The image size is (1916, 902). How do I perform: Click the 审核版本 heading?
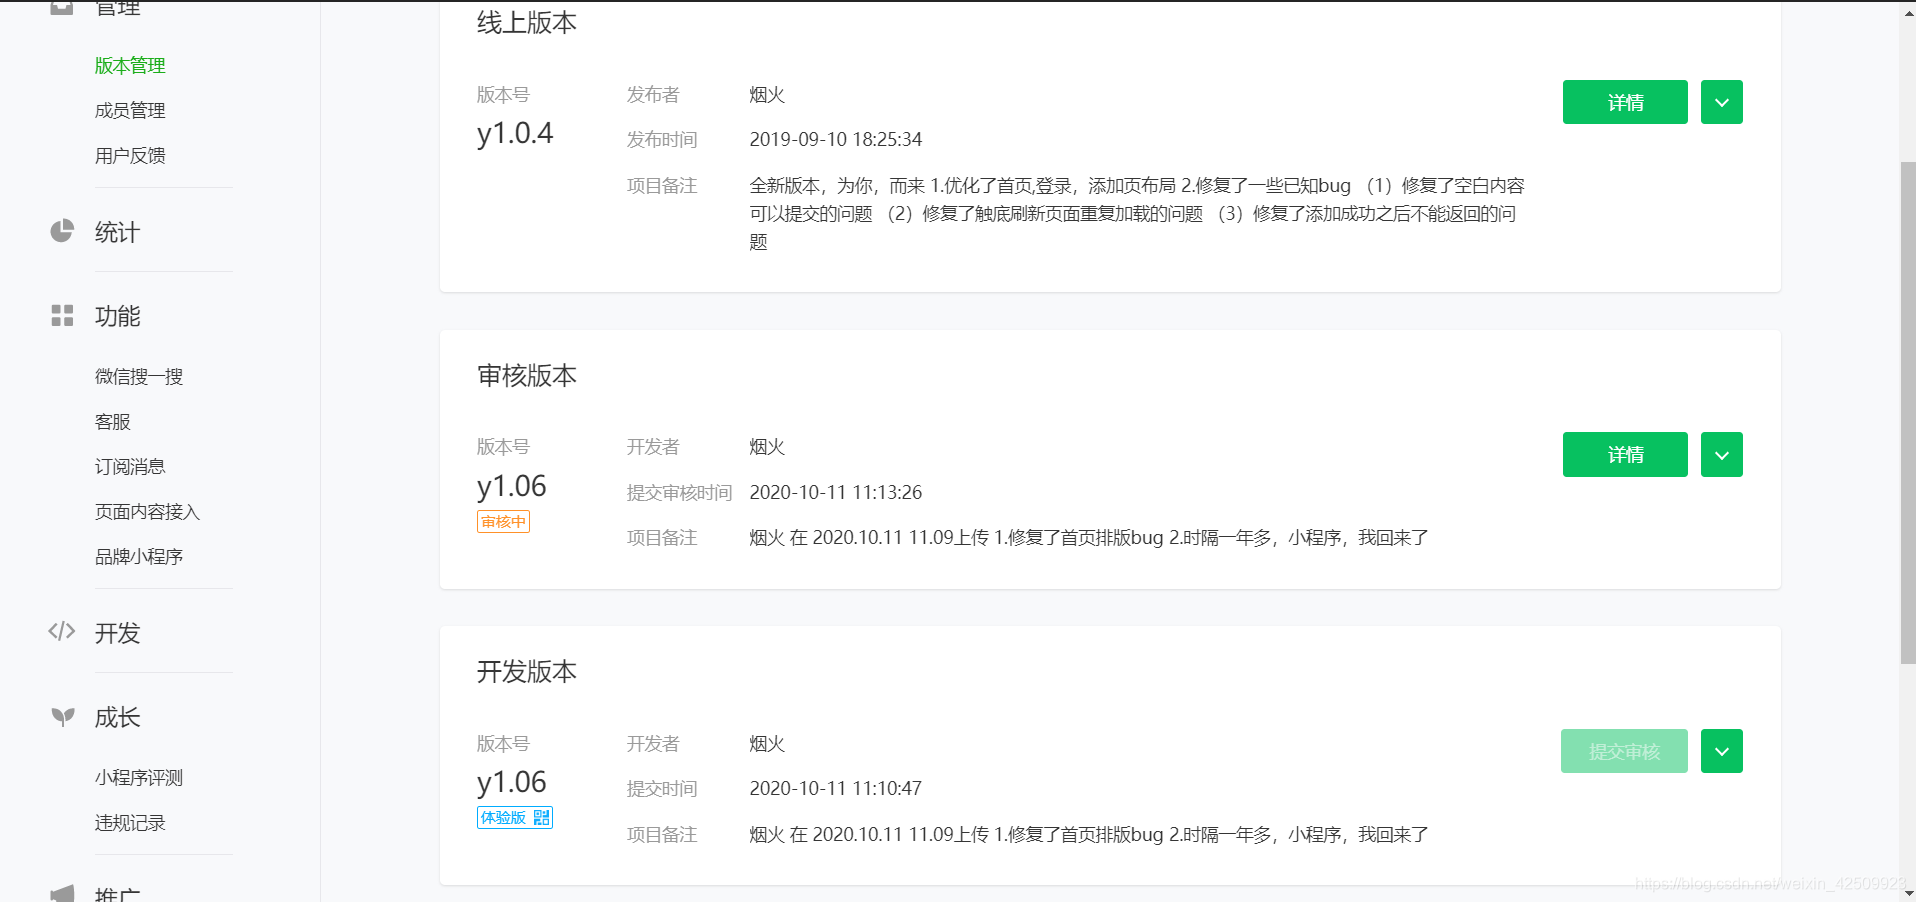click(527, 376)
